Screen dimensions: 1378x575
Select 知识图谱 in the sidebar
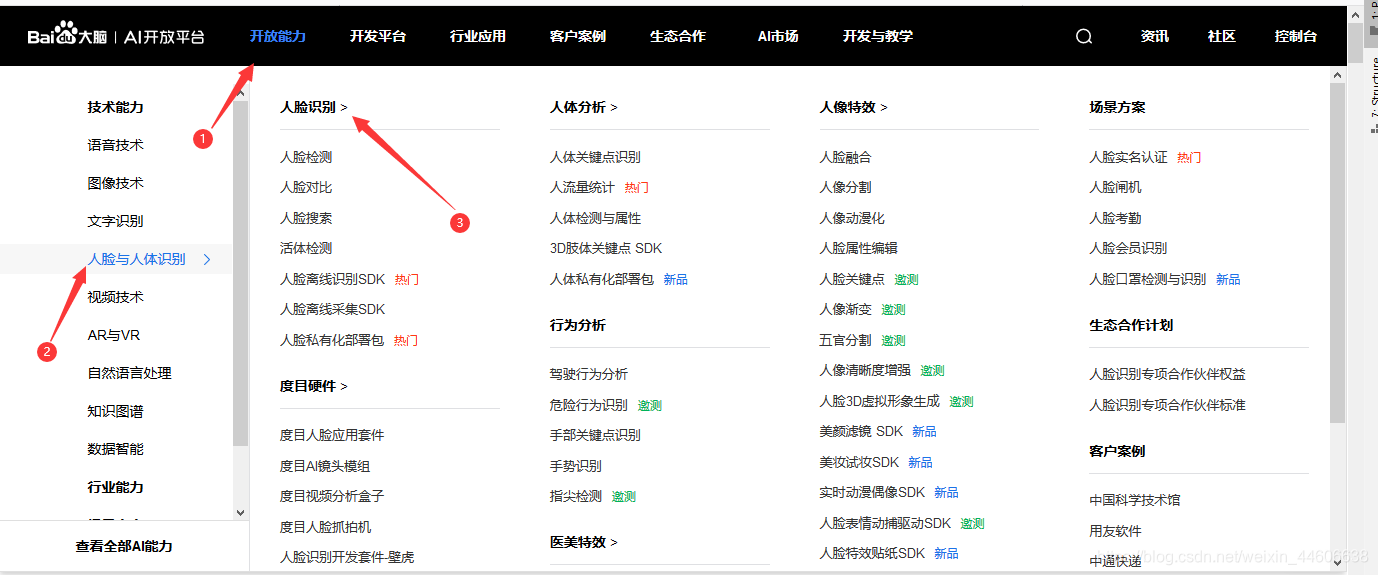[x=116, y=411]
